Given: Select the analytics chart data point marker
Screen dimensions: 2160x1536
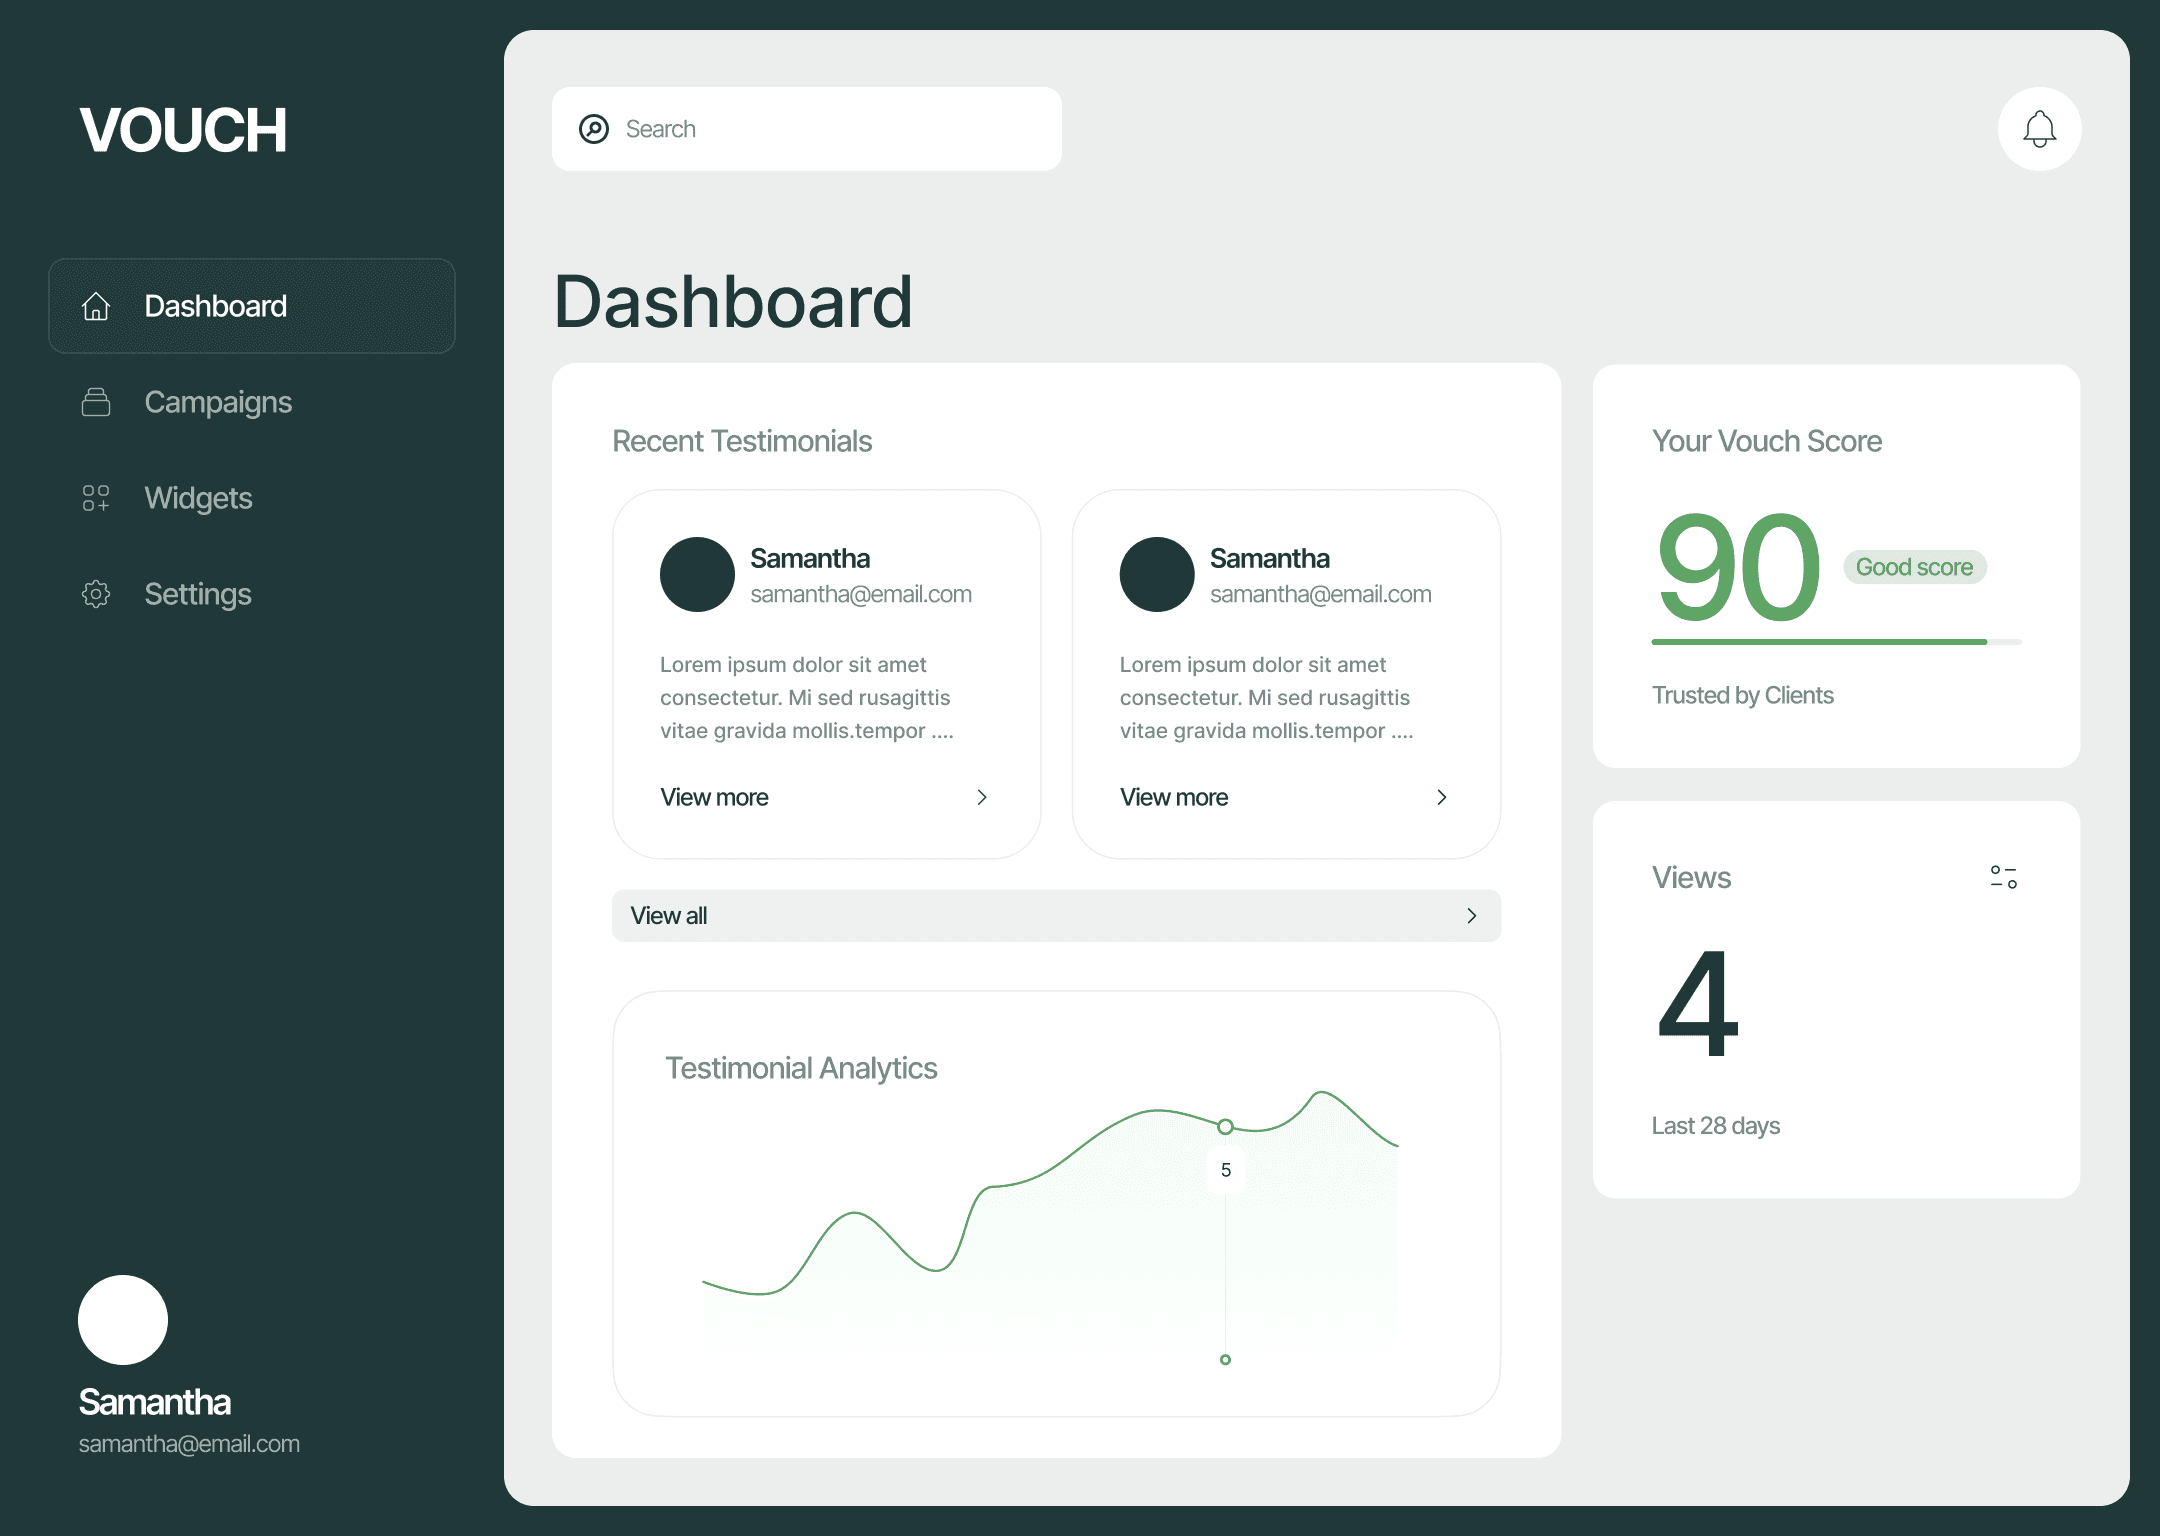Looking at the screenshot, I should (x=1225, y=1127).
